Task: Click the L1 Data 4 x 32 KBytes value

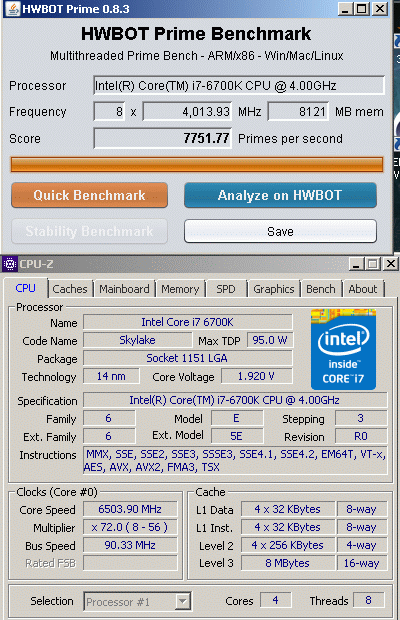Action: (288, 509)
